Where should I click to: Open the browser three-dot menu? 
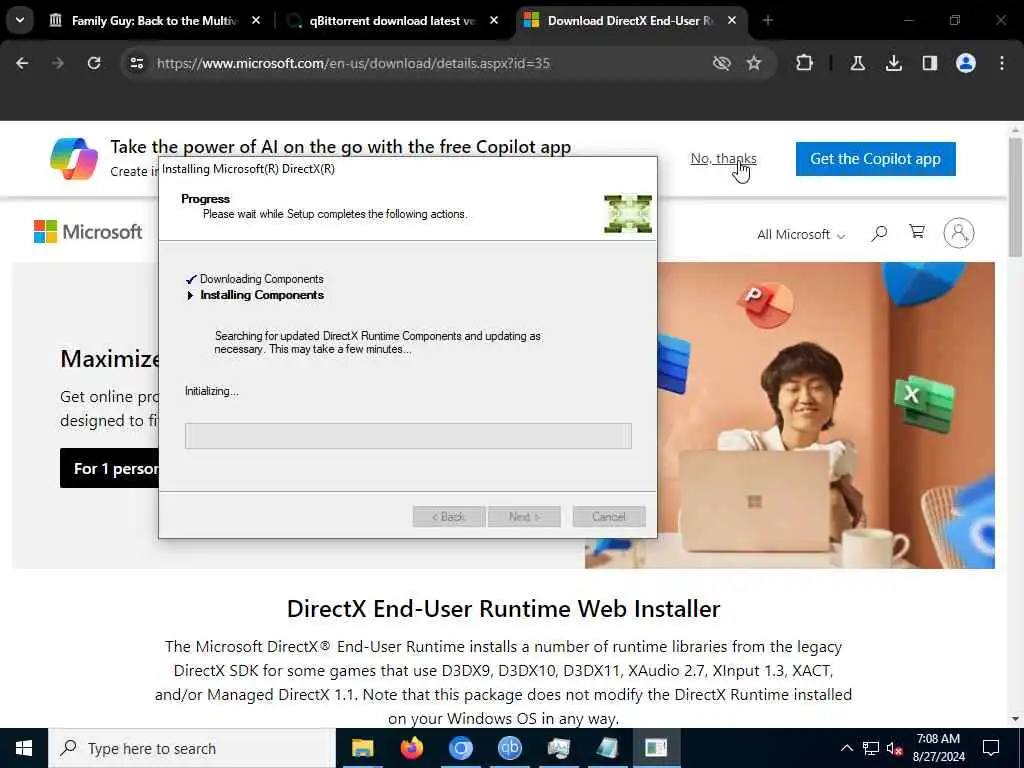click(x=1002, y=63)
